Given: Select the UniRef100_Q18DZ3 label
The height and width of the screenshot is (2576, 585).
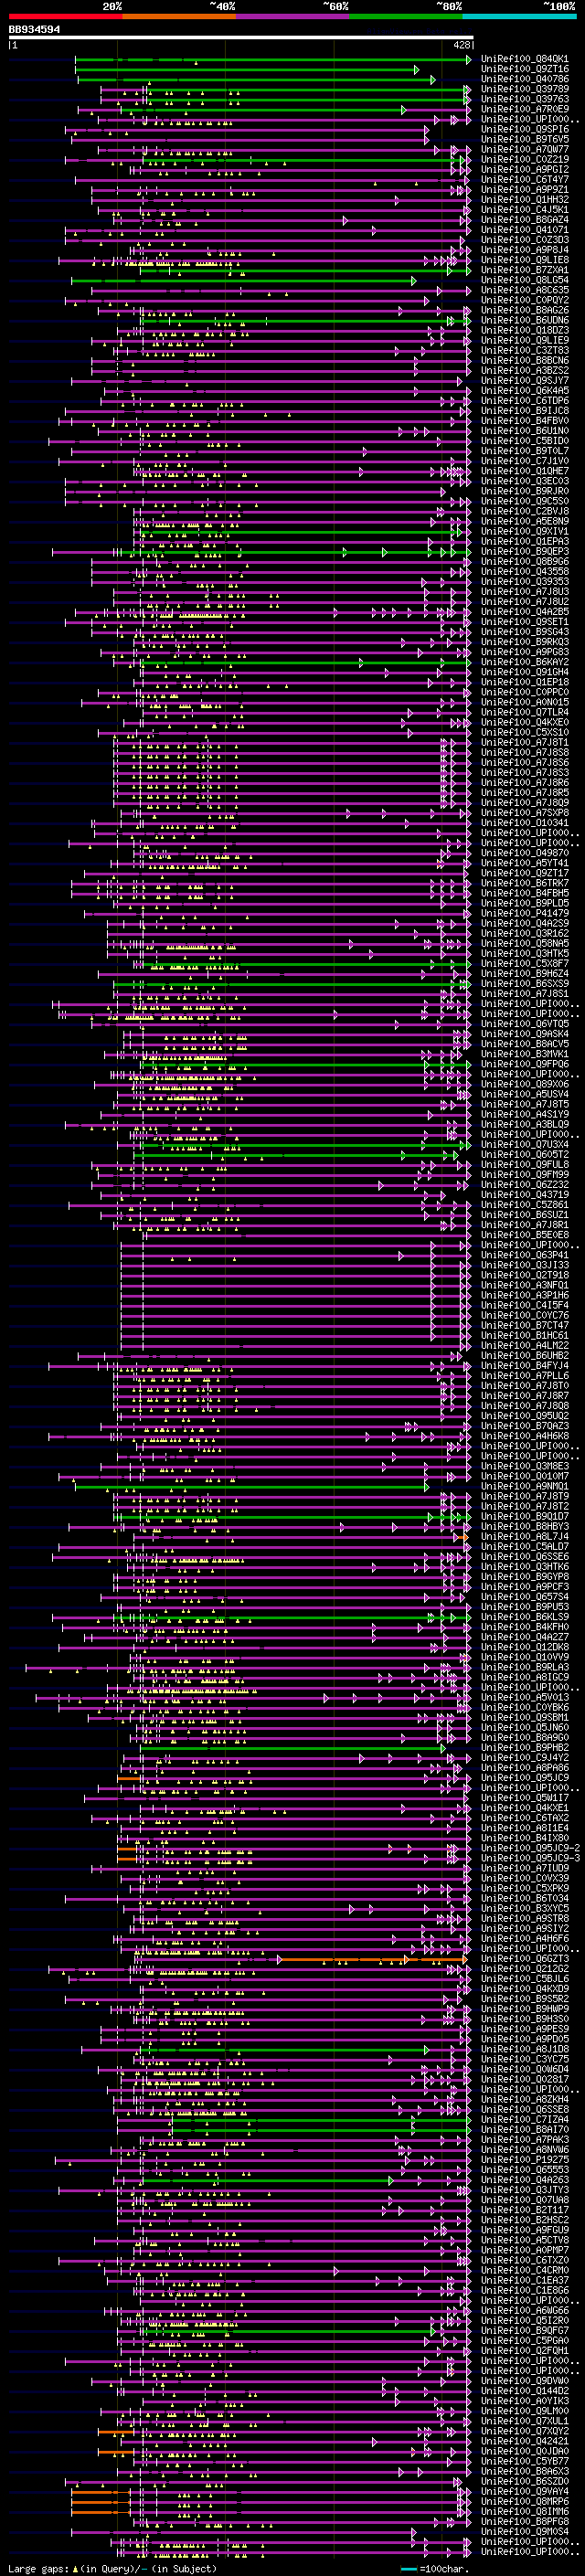Looking at the screenshot, I should tap(524, 330).
